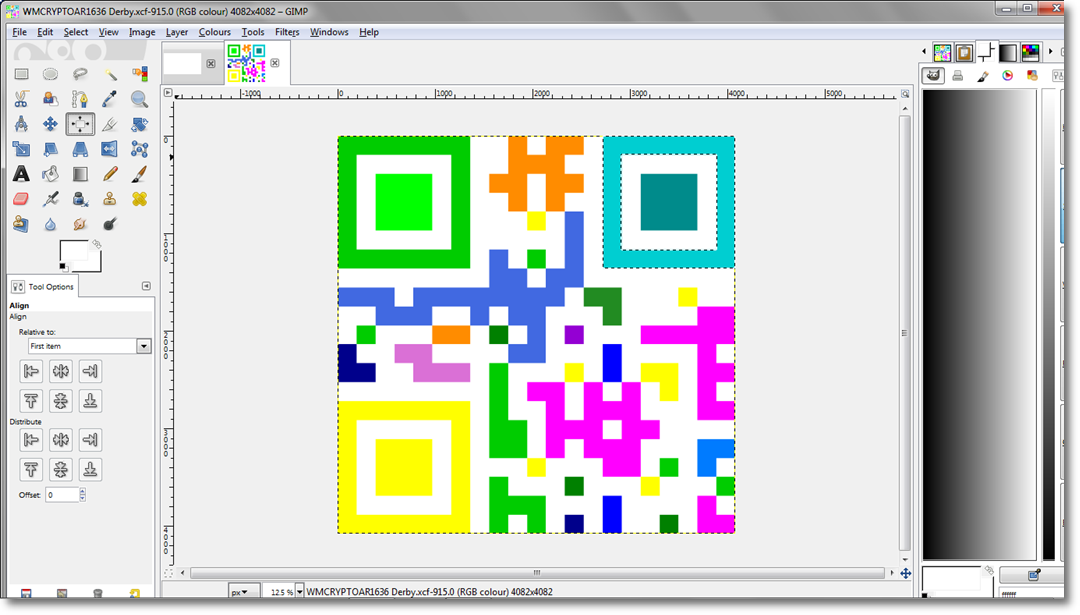Open the Filters menu
Viewport: 1080px width, 615px height.
(287, 32)
